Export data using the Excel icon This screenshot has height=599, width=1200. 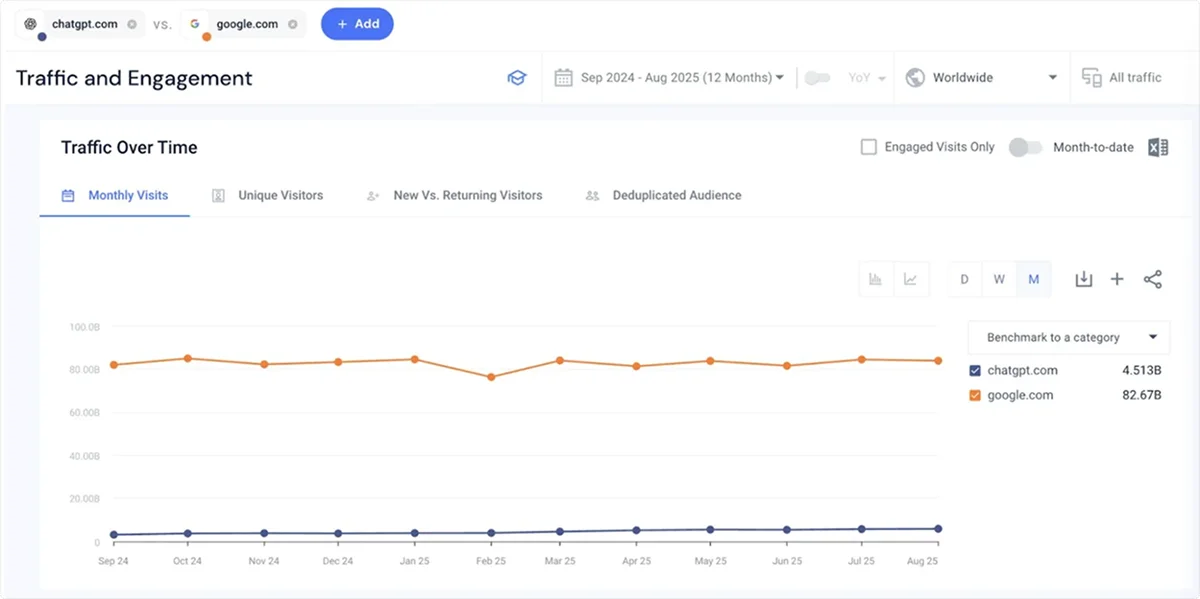click(1158, 146)
